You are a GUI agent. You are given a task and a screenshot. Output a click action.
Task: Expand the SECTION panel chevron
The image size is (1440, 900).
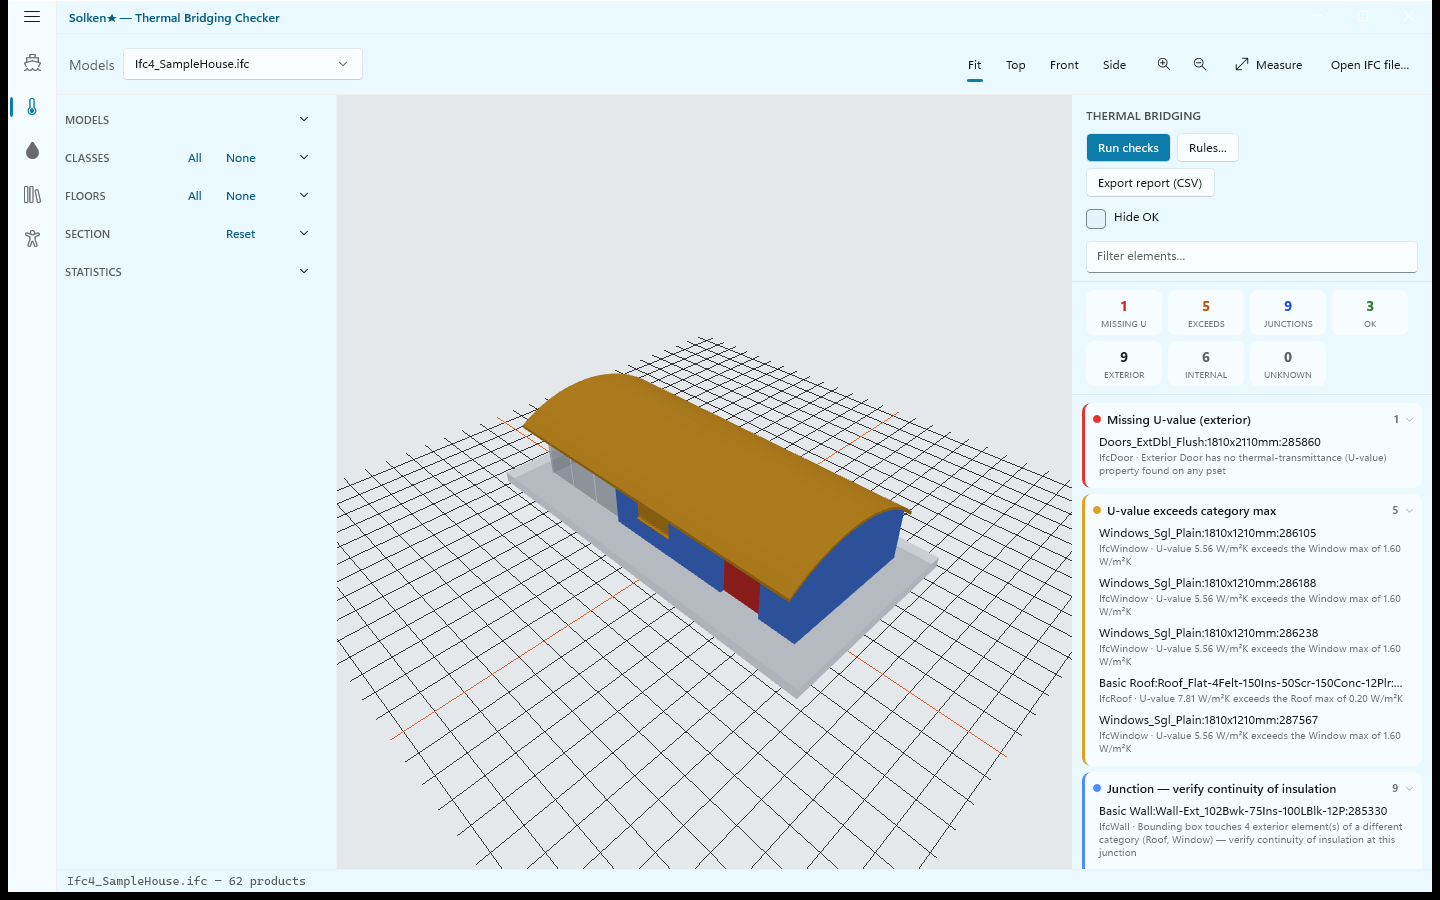(304, 234)
